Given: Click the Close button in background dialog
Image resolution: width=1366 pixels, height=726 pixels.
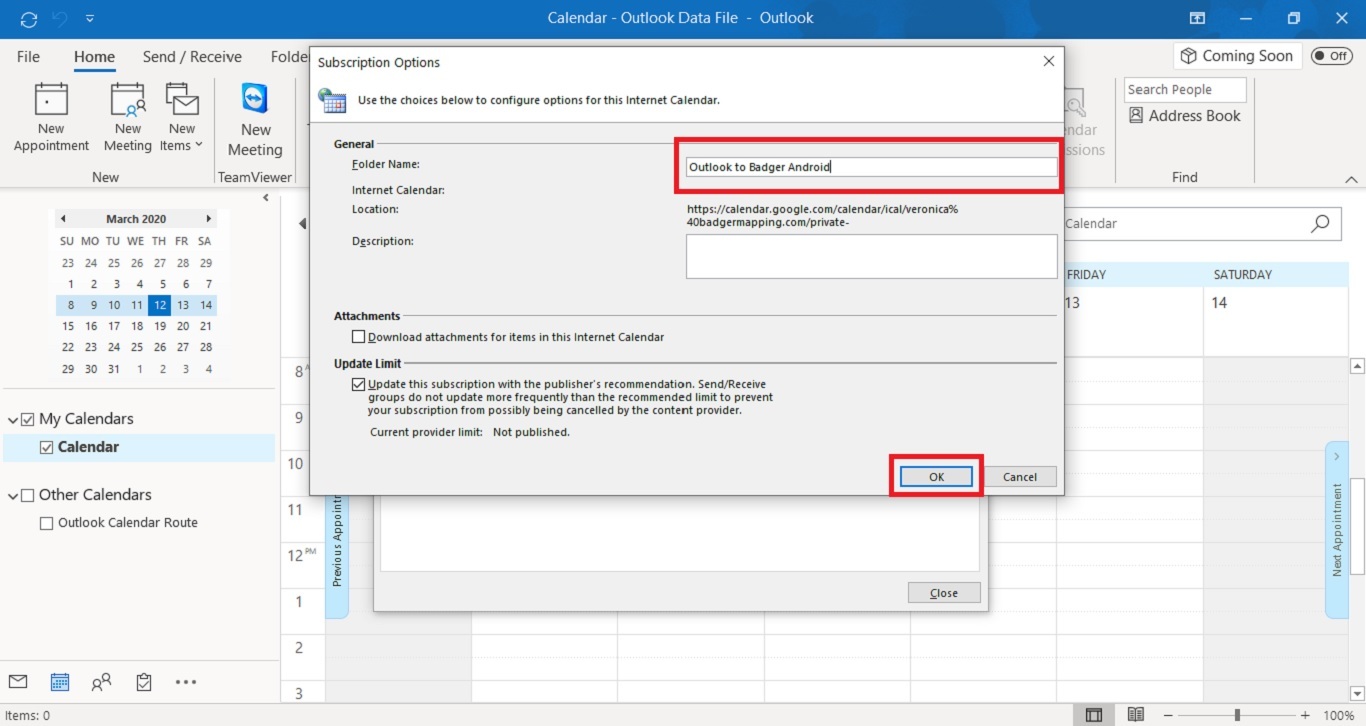Looking at the screenshot, I should pyautogui.click(x=944, y=593).
